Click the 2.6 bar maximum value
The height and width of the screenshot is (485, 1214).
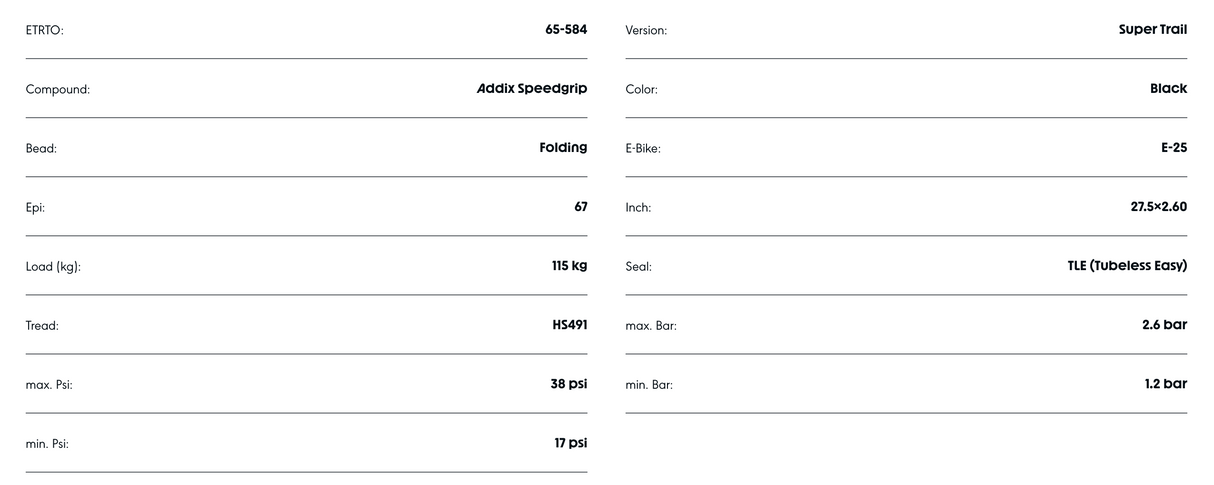pos(1165,325)
